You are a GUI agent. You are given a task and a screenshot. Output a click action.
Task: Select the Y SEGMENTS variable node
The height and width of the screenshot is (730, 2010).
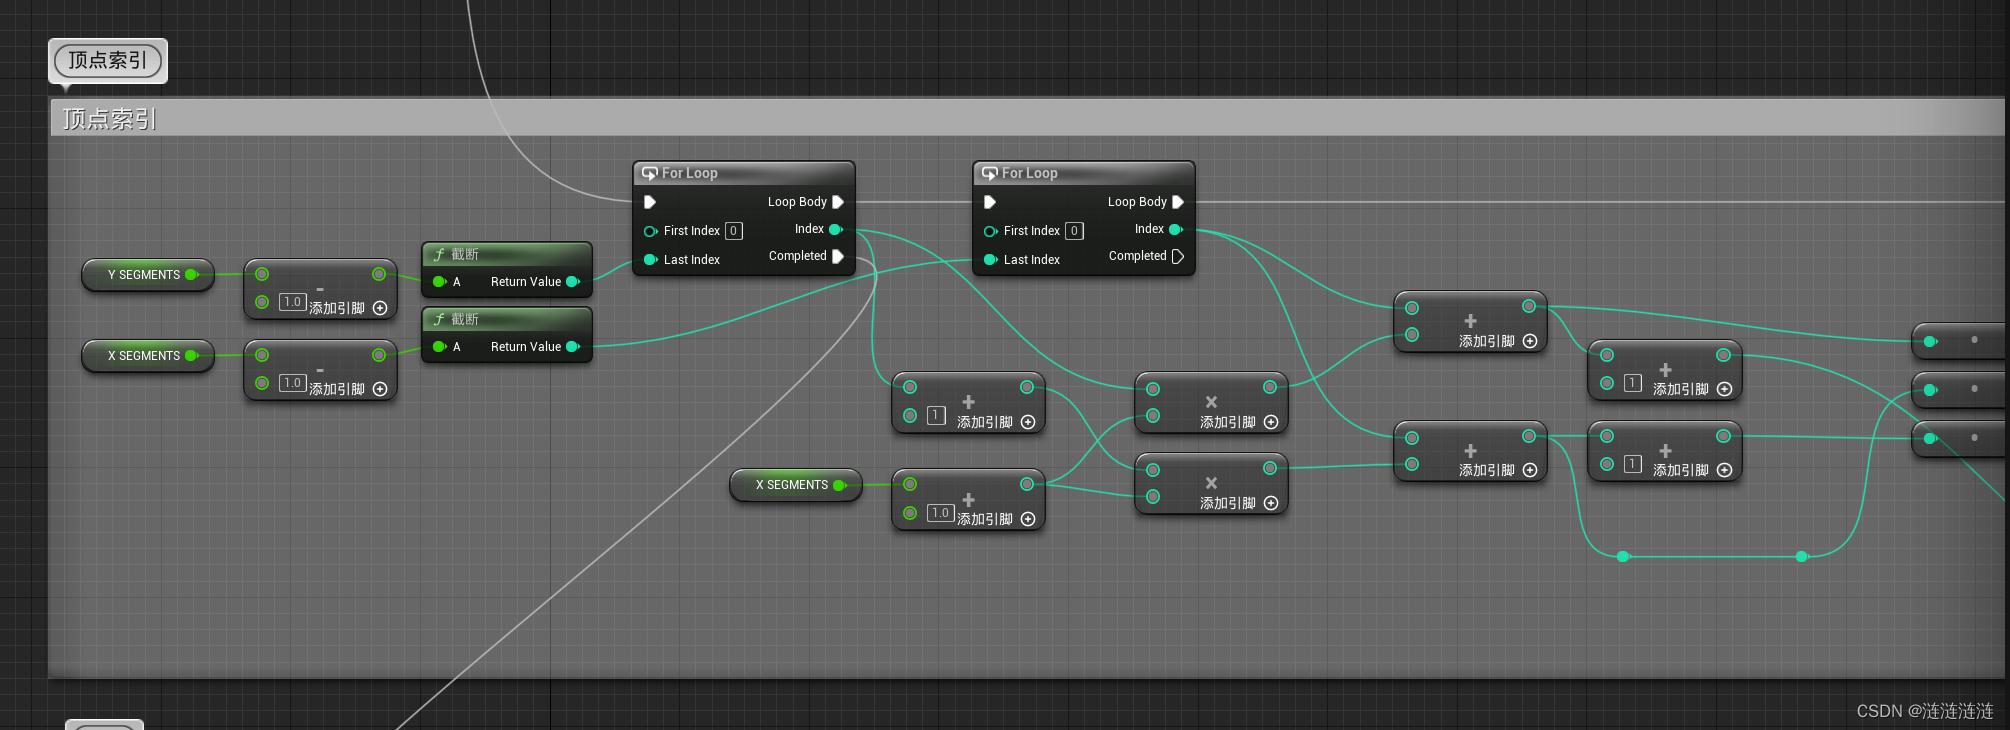point(148,274)
